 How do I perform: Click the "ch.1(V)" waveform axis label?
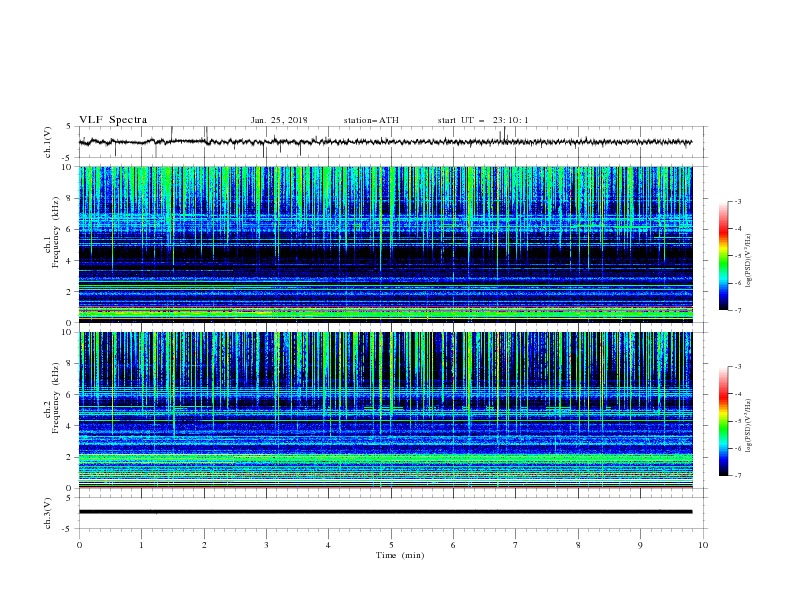(48, 142)
